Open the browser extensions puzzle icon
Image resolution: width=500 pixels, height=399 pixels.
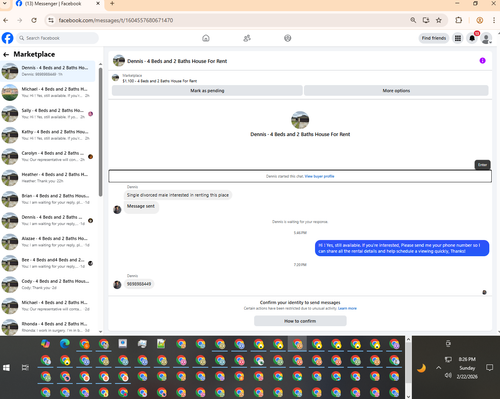point(459,20)
